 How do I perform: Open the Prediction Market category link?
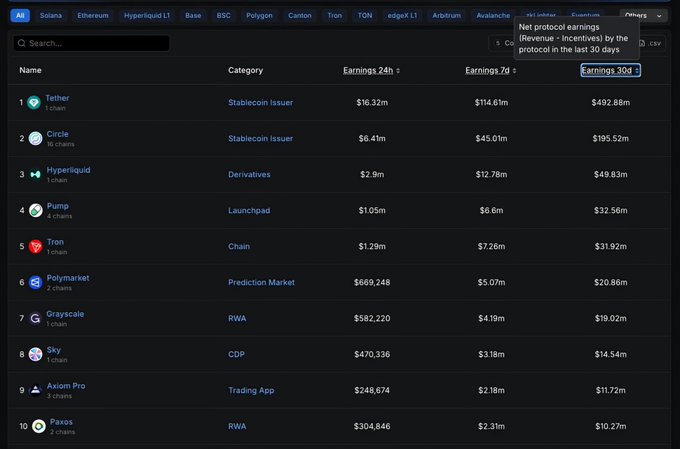(x=262, y=283)
